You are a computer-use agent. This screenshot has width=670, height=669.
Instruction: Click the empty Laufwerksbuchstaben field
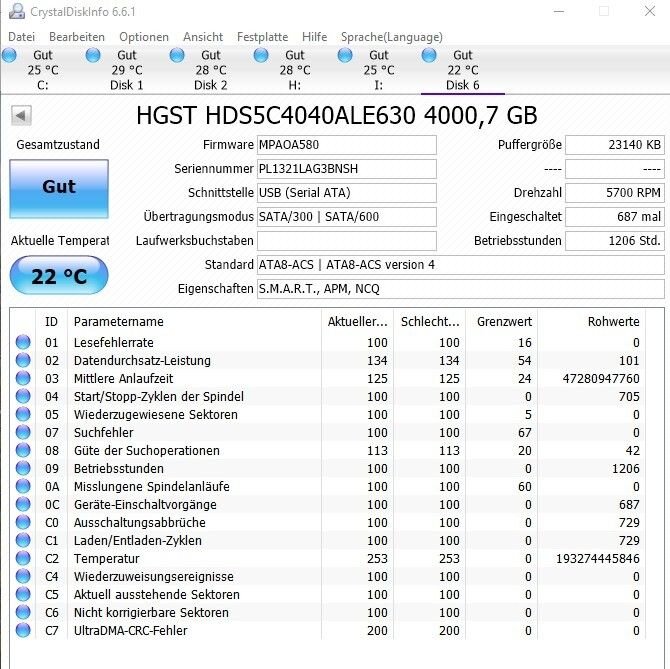tap(347, 241)
